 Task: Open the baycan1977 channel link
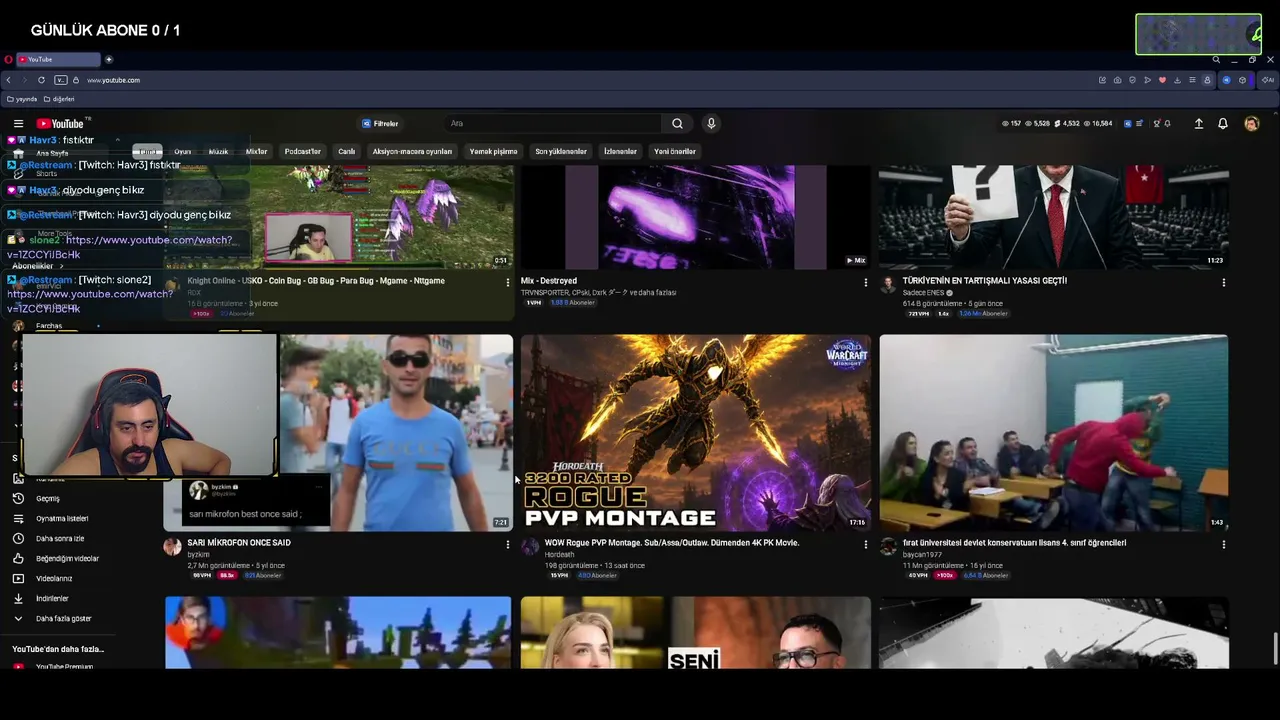[x=922, y=555]
